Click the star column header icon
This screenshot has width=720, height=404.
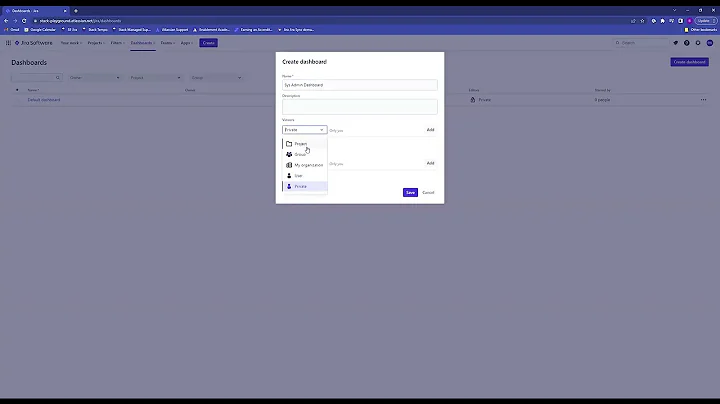tap(17, 90)
